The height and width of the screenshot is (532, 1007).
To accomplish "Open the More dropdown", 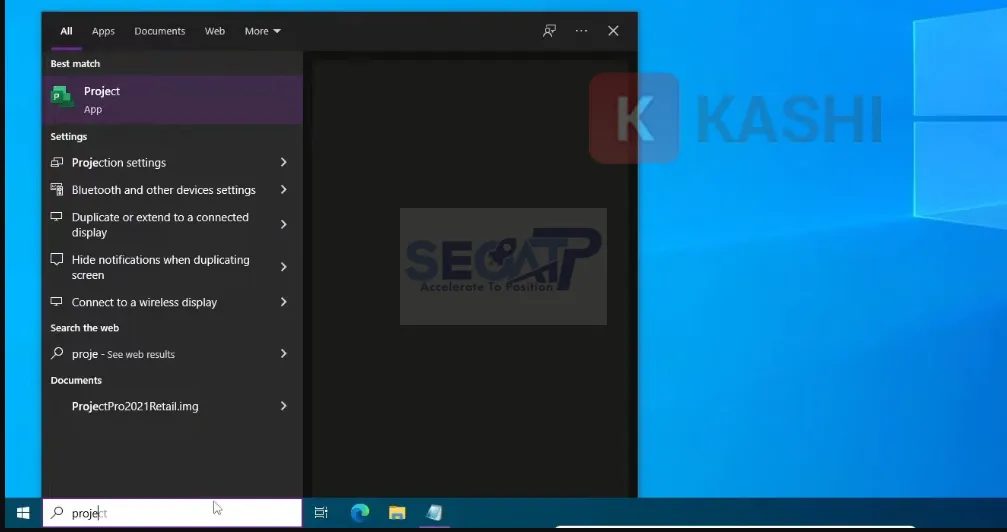I will tap(262, 31).
